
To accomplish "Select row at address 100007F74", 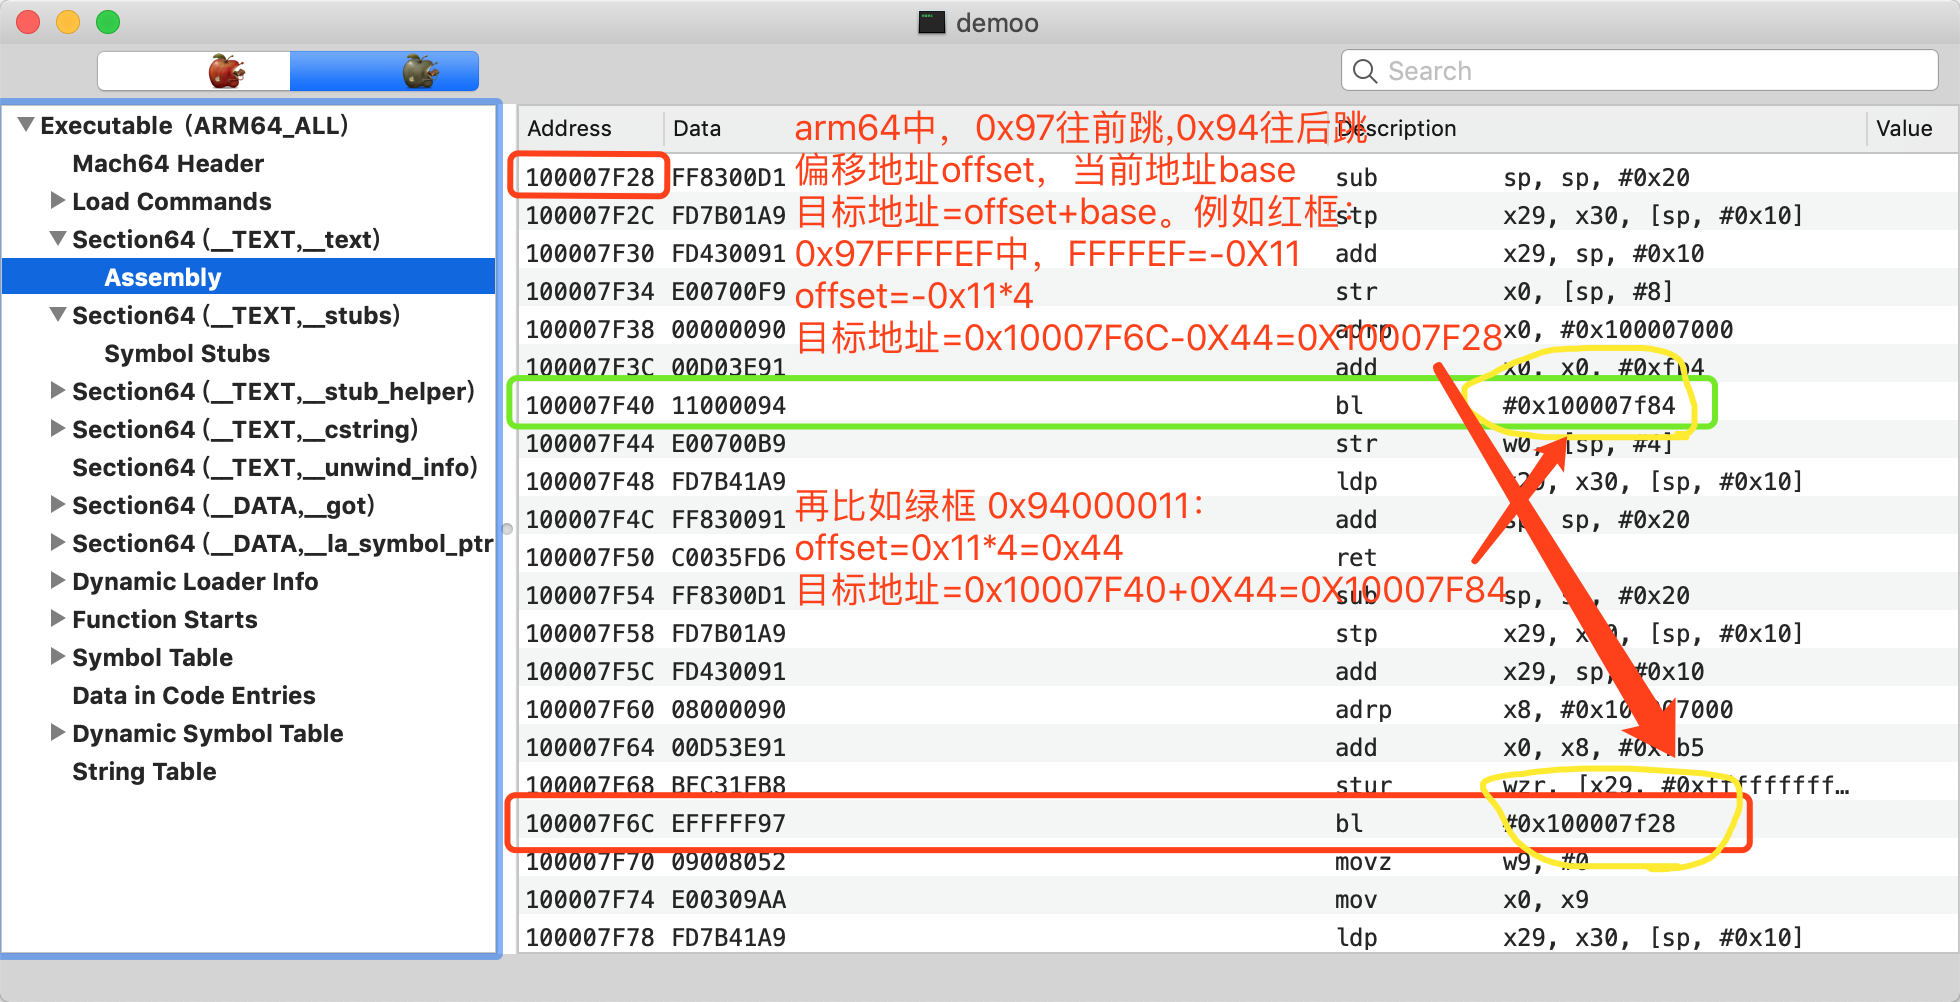I will [1238, 899].
